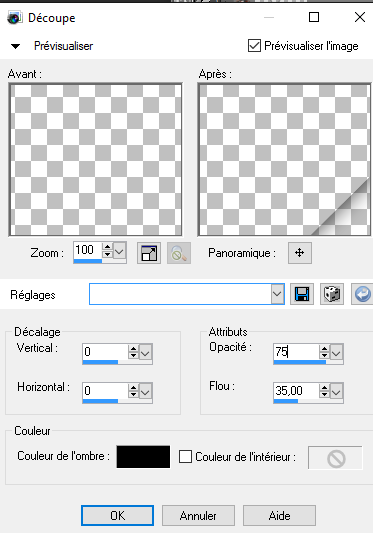The height and width of the screenshot is (533, 373).
Task: Click the randomize parameters dice icon
Action: 332,294
